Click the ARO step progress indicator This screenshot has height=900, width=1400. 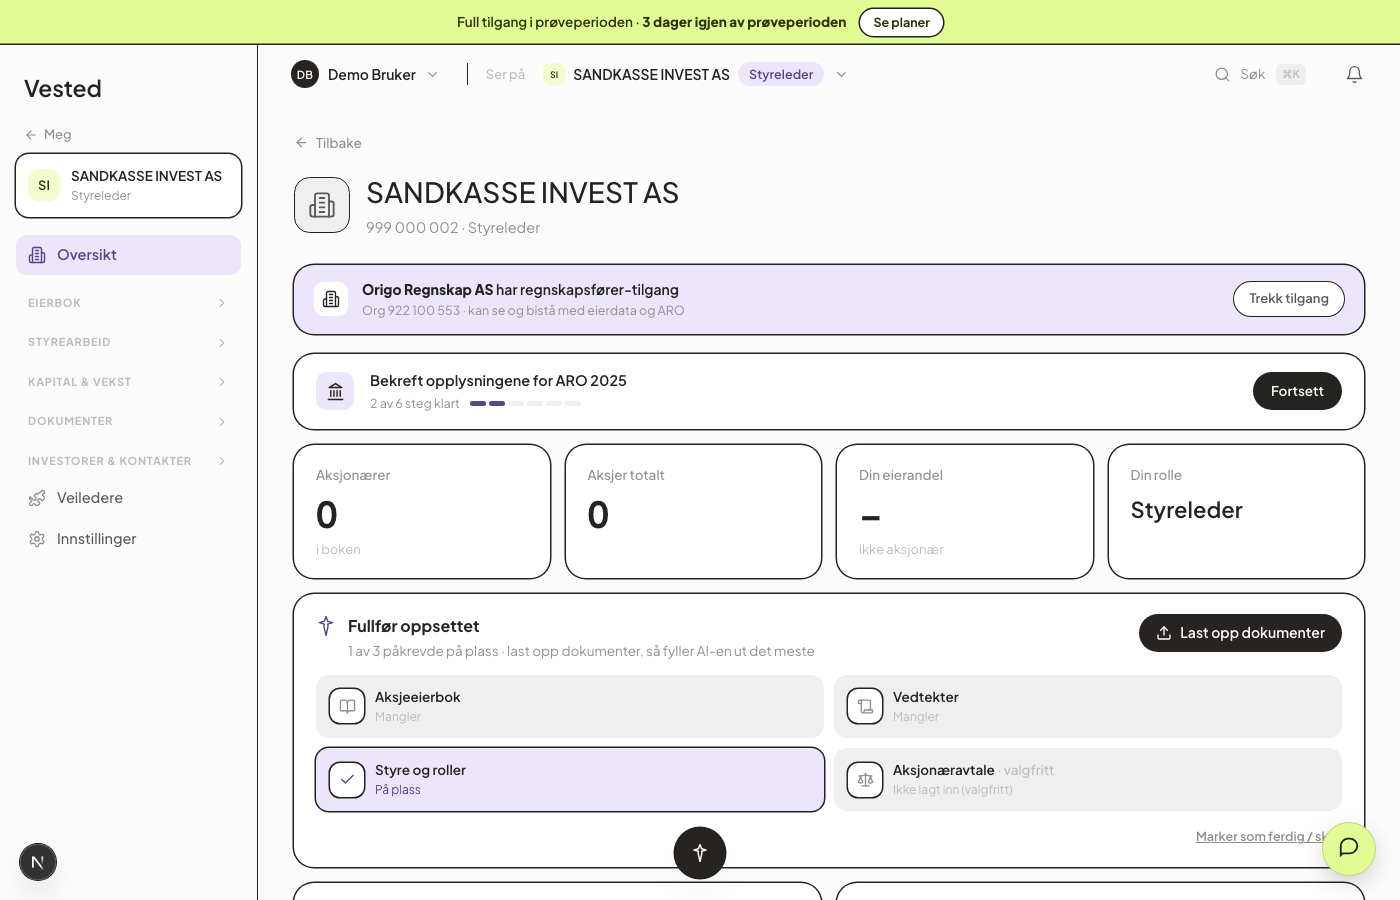(525, 403)
